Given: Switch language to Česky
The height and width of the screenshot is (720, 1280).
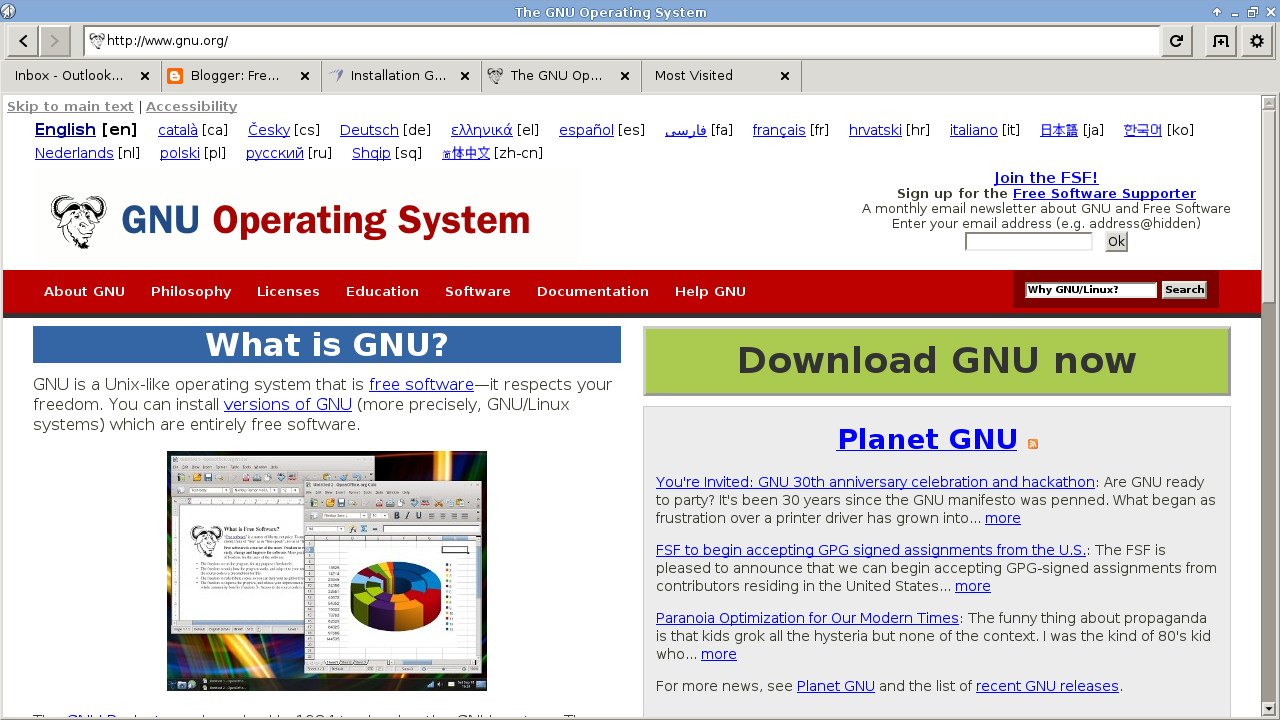Looking at the screenshot, I should pos(269,130).
